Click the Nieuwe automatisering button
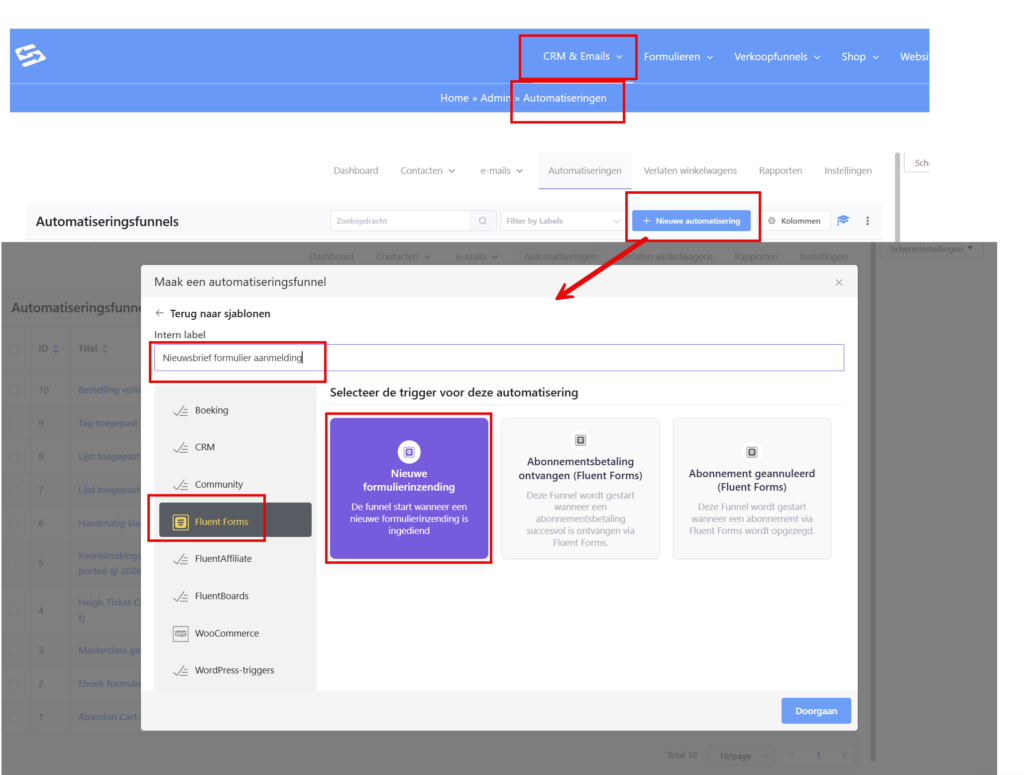Image resolution: width=1024 pixels, height=775 pixels. click(691, 221)
